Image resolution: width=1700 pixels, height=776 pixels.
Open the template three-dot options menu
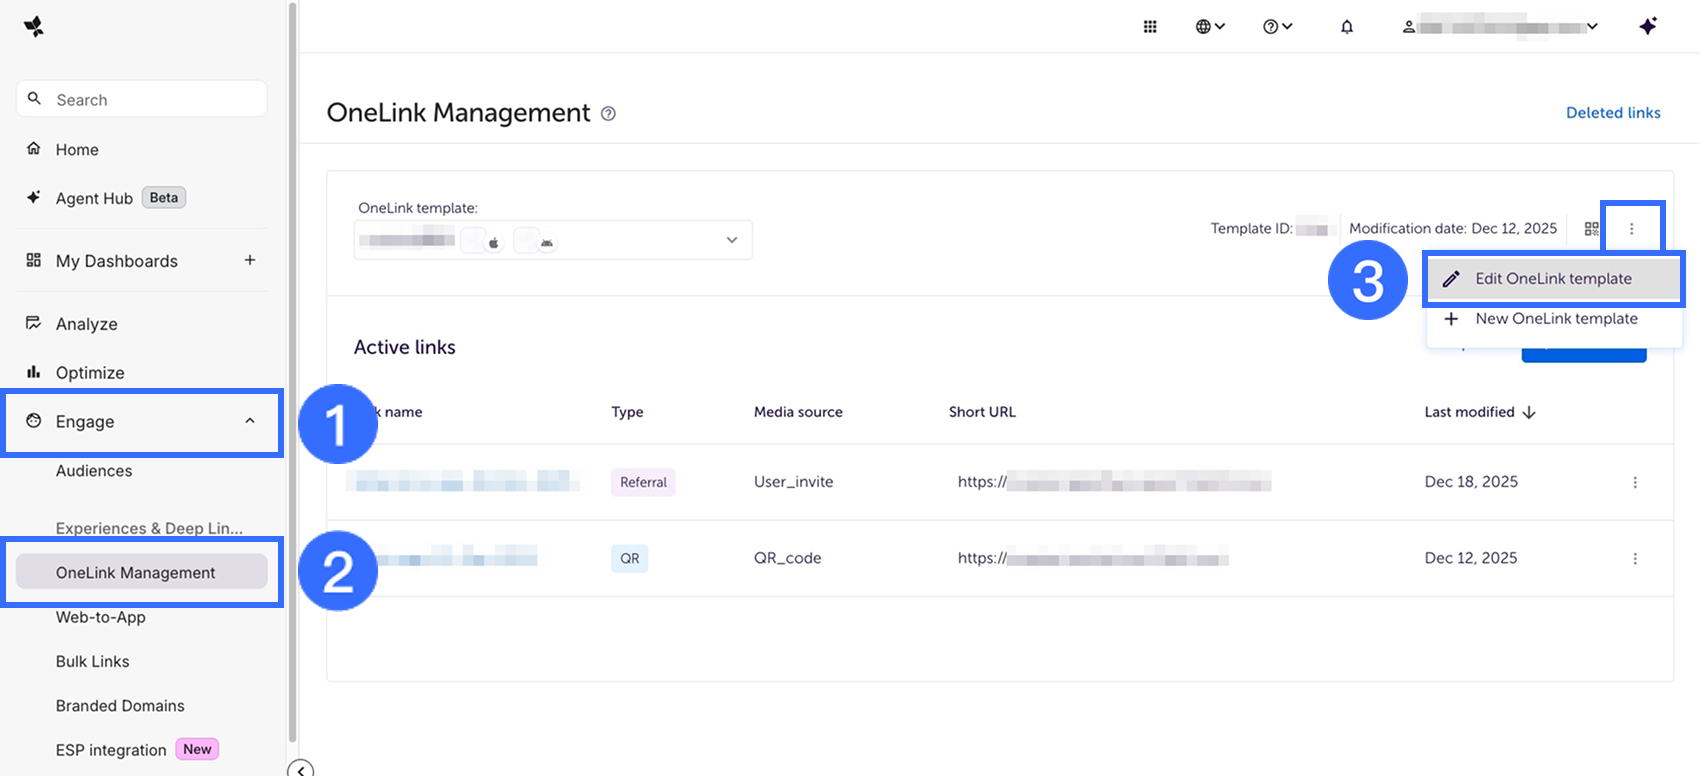pyautogui.click(x=1631, y=229)
